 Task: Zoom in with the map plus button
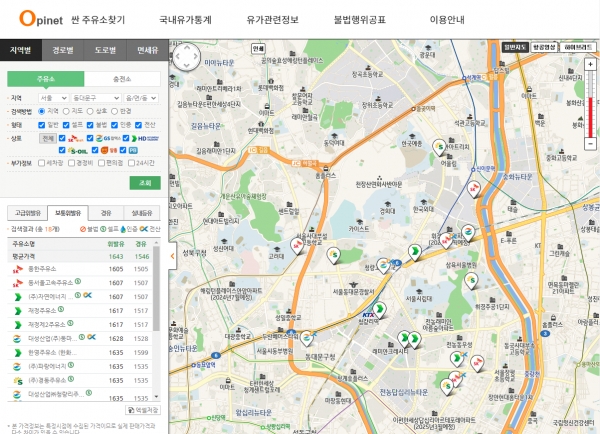click(590, 64)
